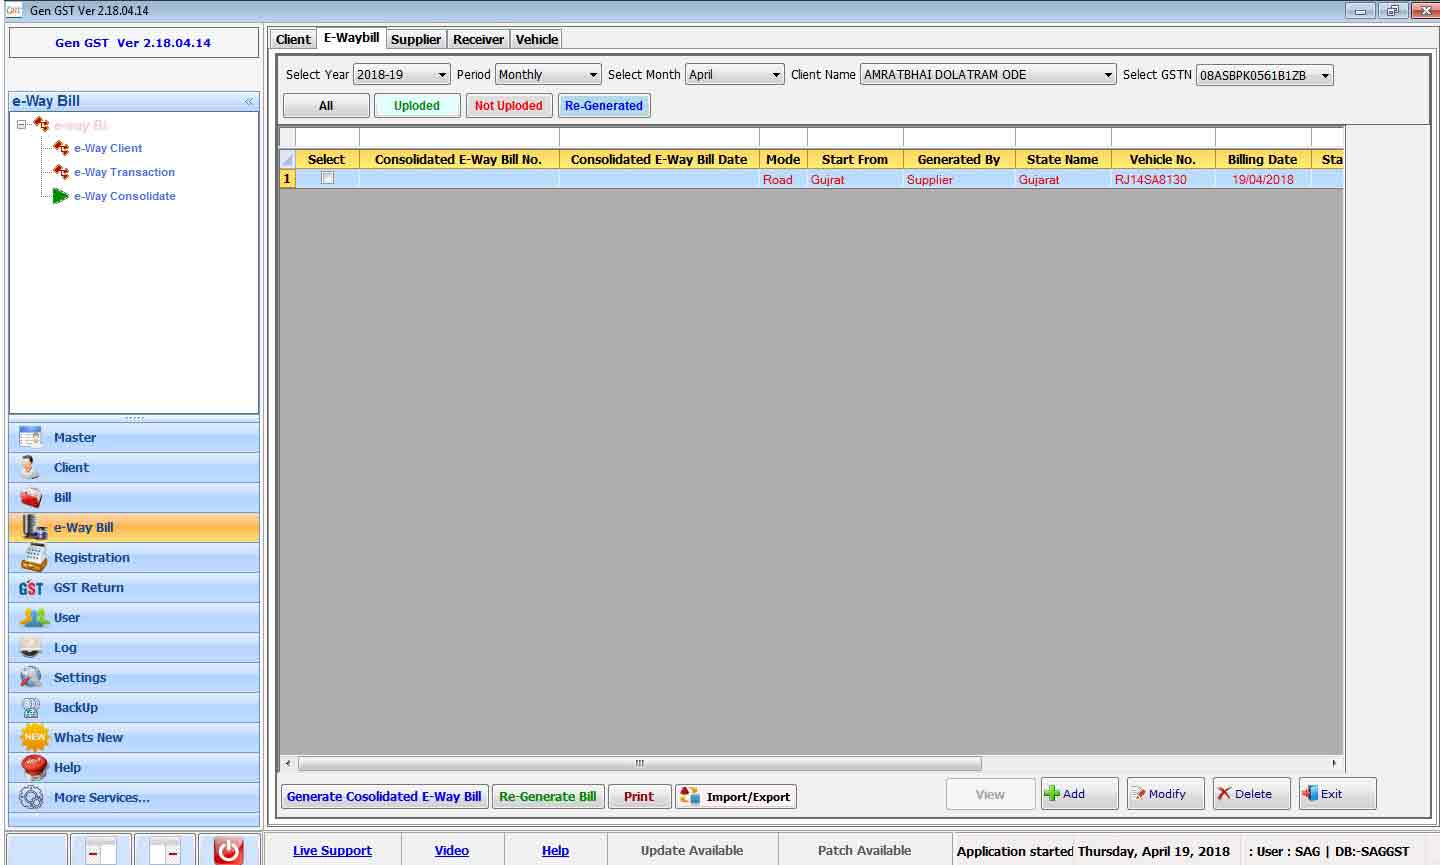Screen dimensions: 1440x865
Task: Open the Select Year dropdown
Action: click(x=442, y=75)
